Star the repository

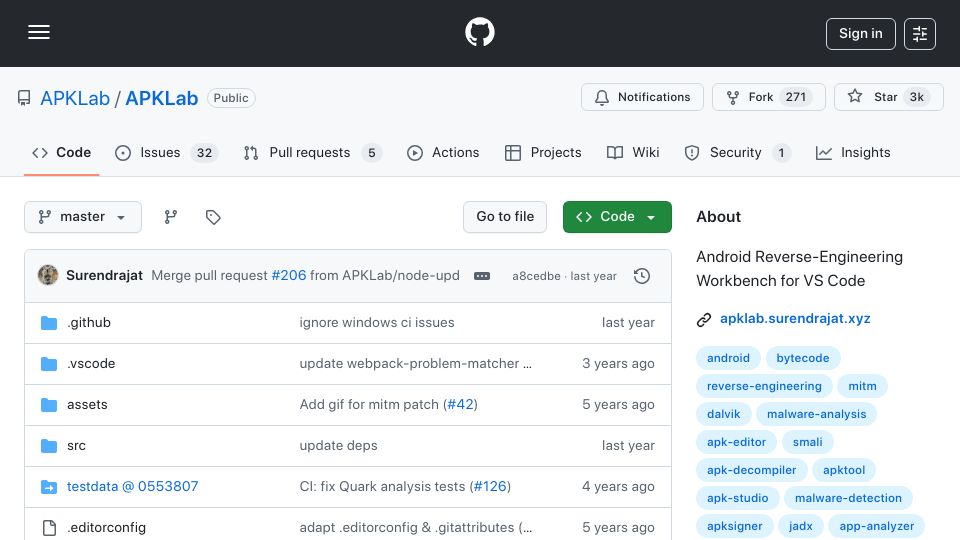tap(888, 97)
